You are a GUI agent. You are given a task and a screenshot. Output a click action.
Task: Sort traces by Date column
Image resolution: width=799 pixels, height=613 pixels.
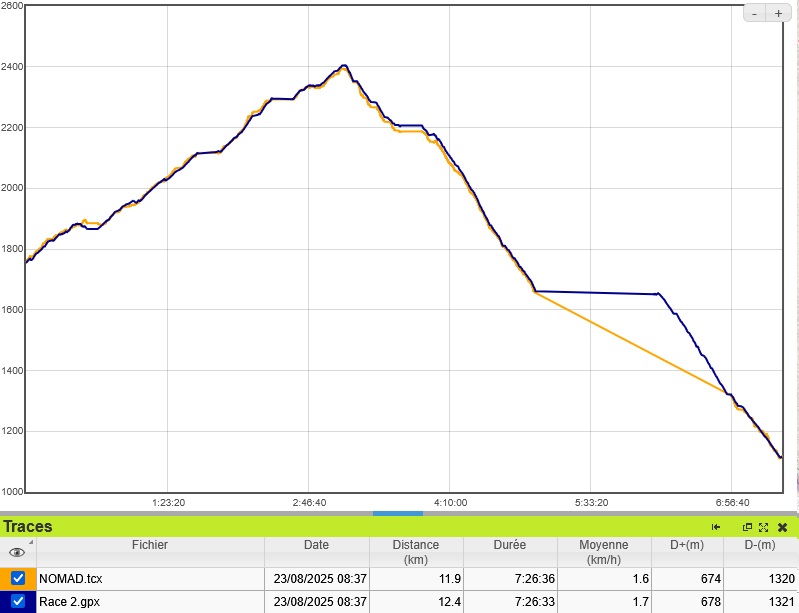click(316, 546)
